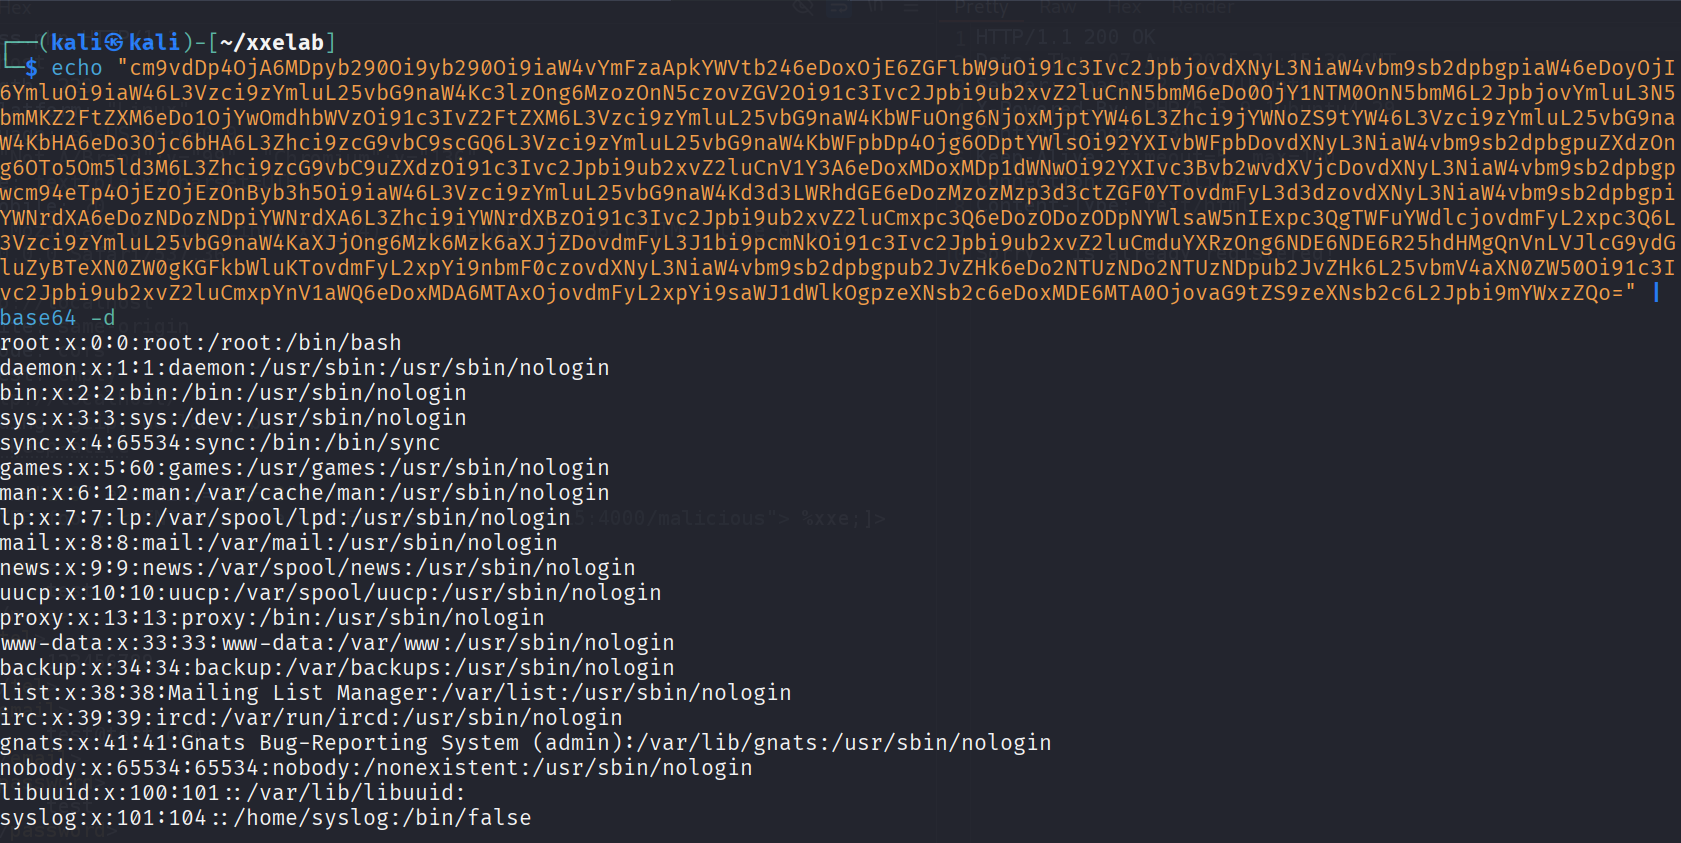
Task: Switch to the faint Pretty tab
Action: (981, 8)
